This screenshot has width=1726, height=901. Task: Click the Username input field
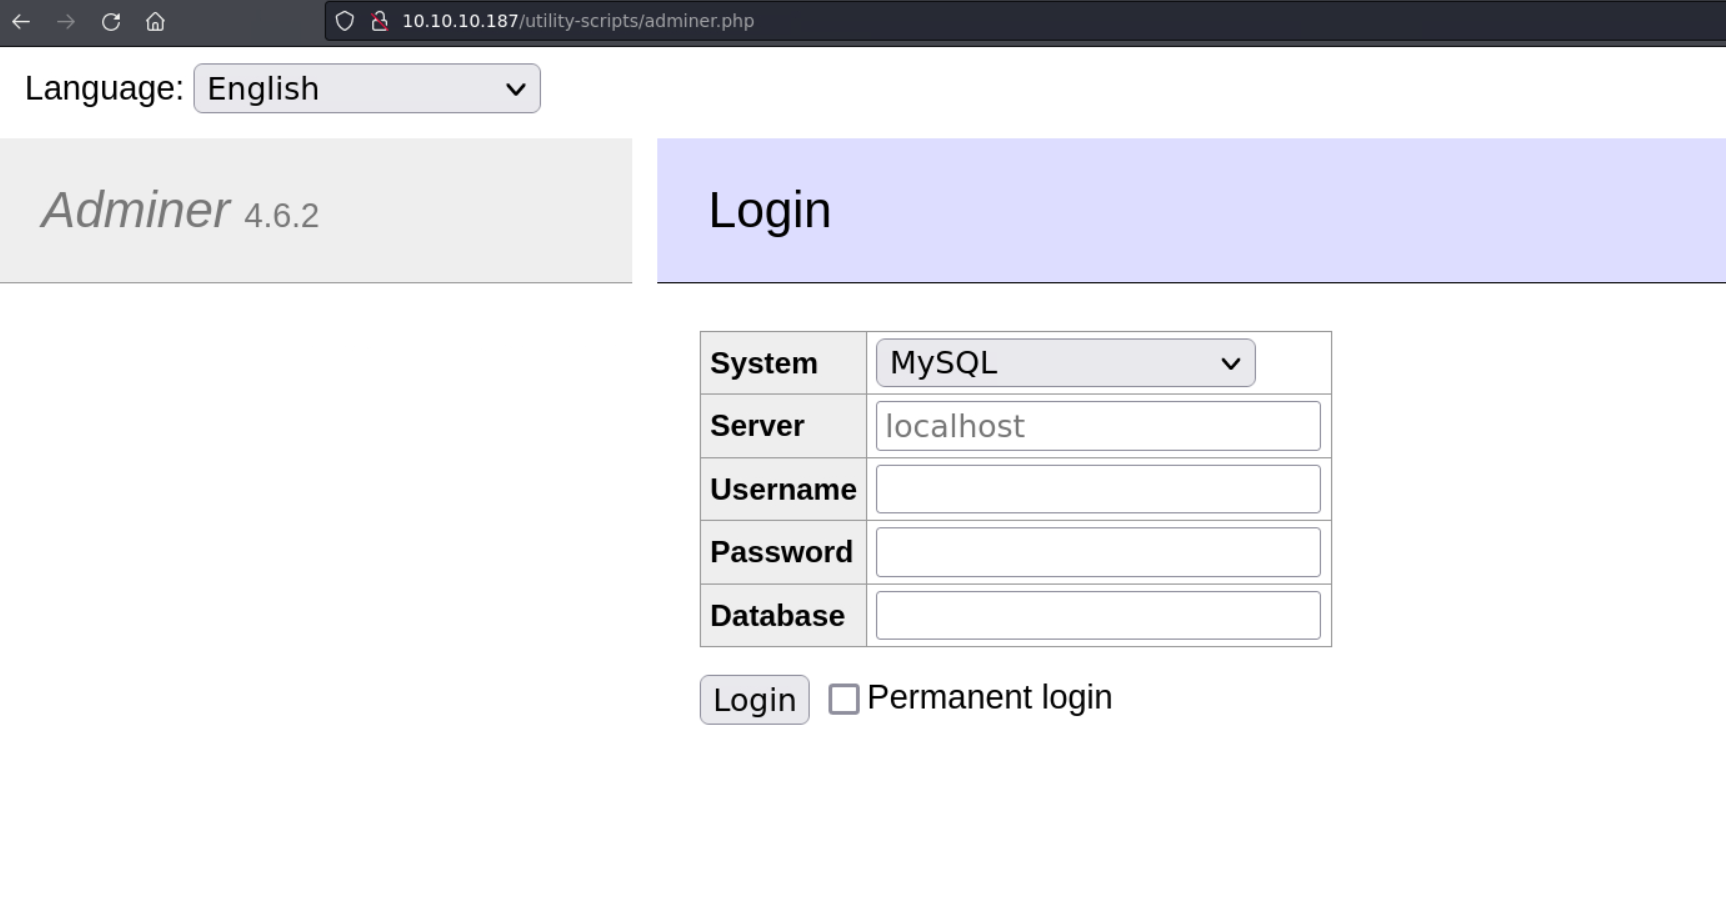[x=1098, y=489]
